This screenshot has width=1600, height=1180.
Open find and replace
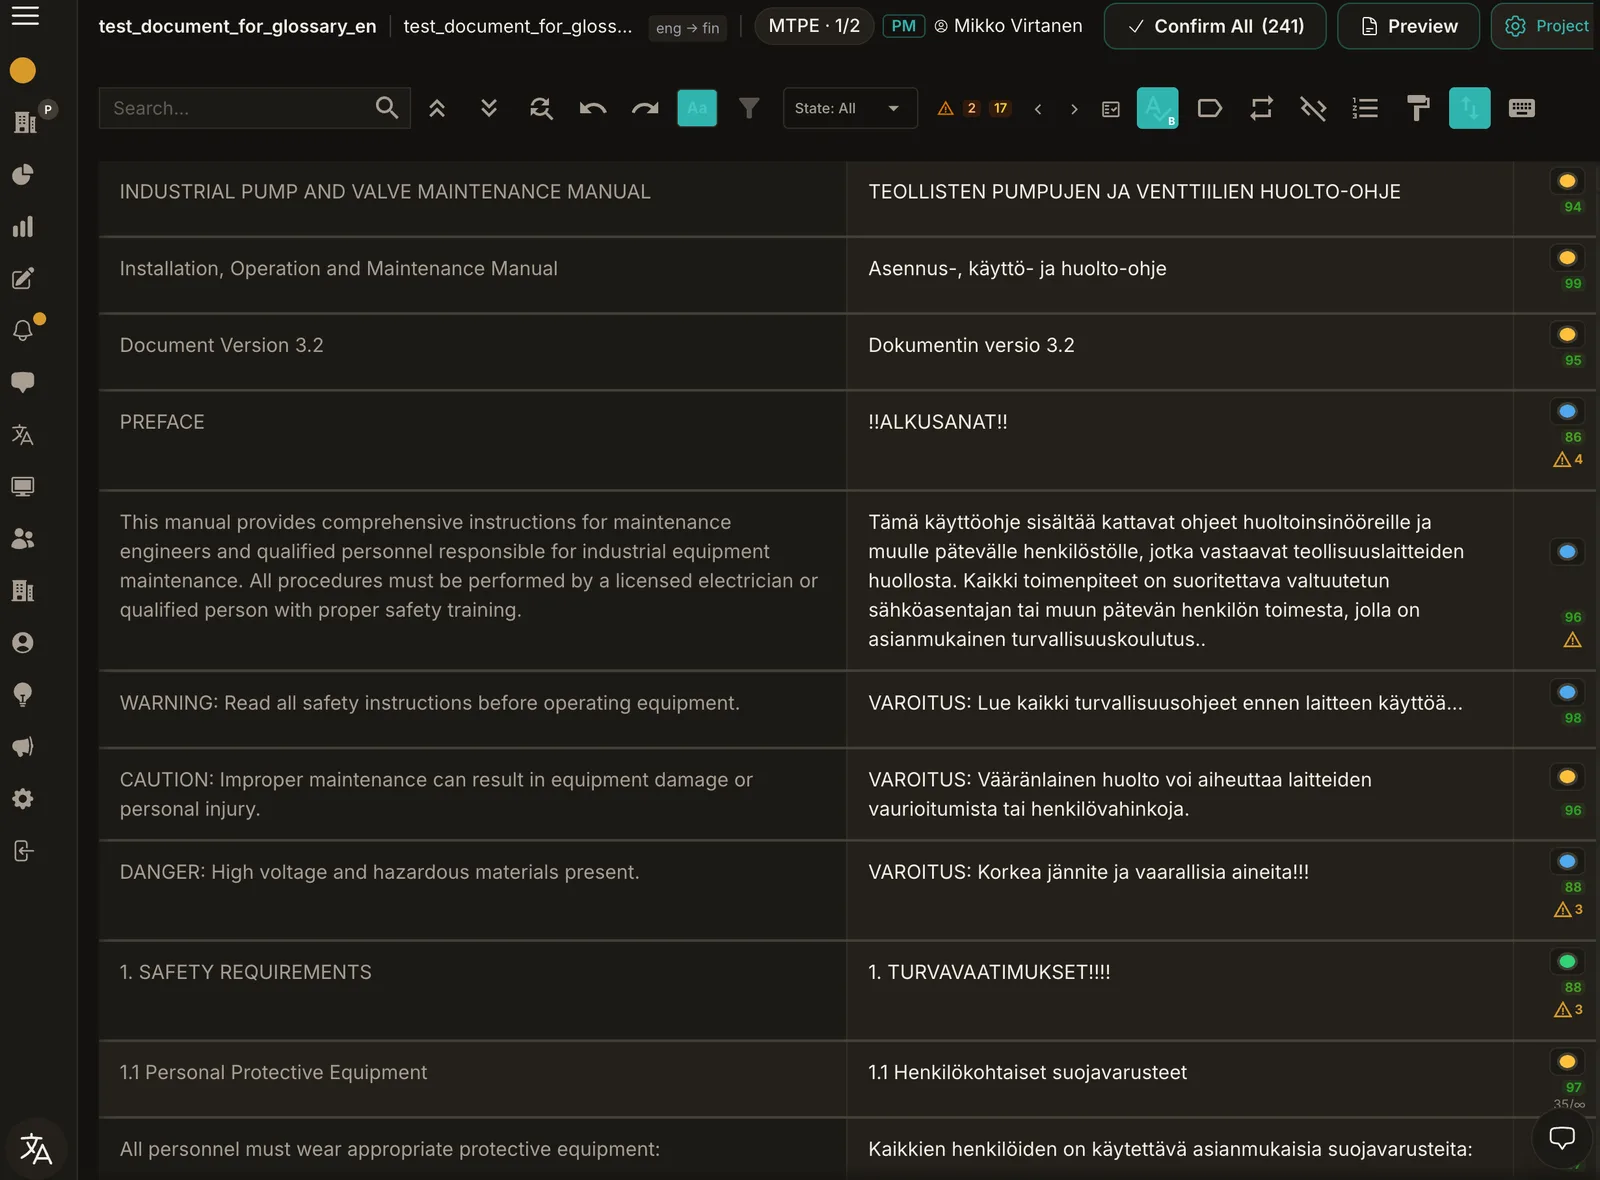tap(541, 108)
